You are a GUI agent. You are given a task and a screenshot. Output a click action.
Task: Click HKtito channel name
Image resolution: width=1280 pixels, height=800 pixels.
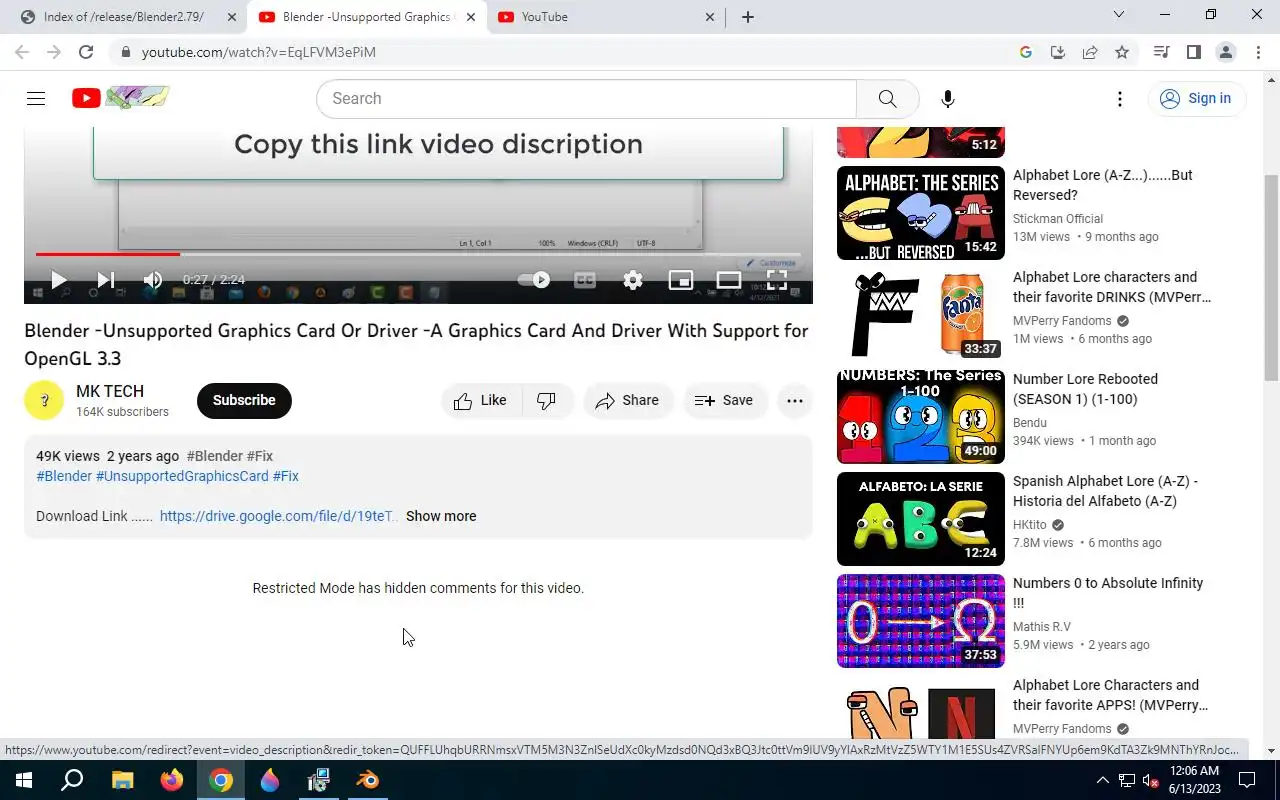pyautogui.click(x=1030, y=525)
